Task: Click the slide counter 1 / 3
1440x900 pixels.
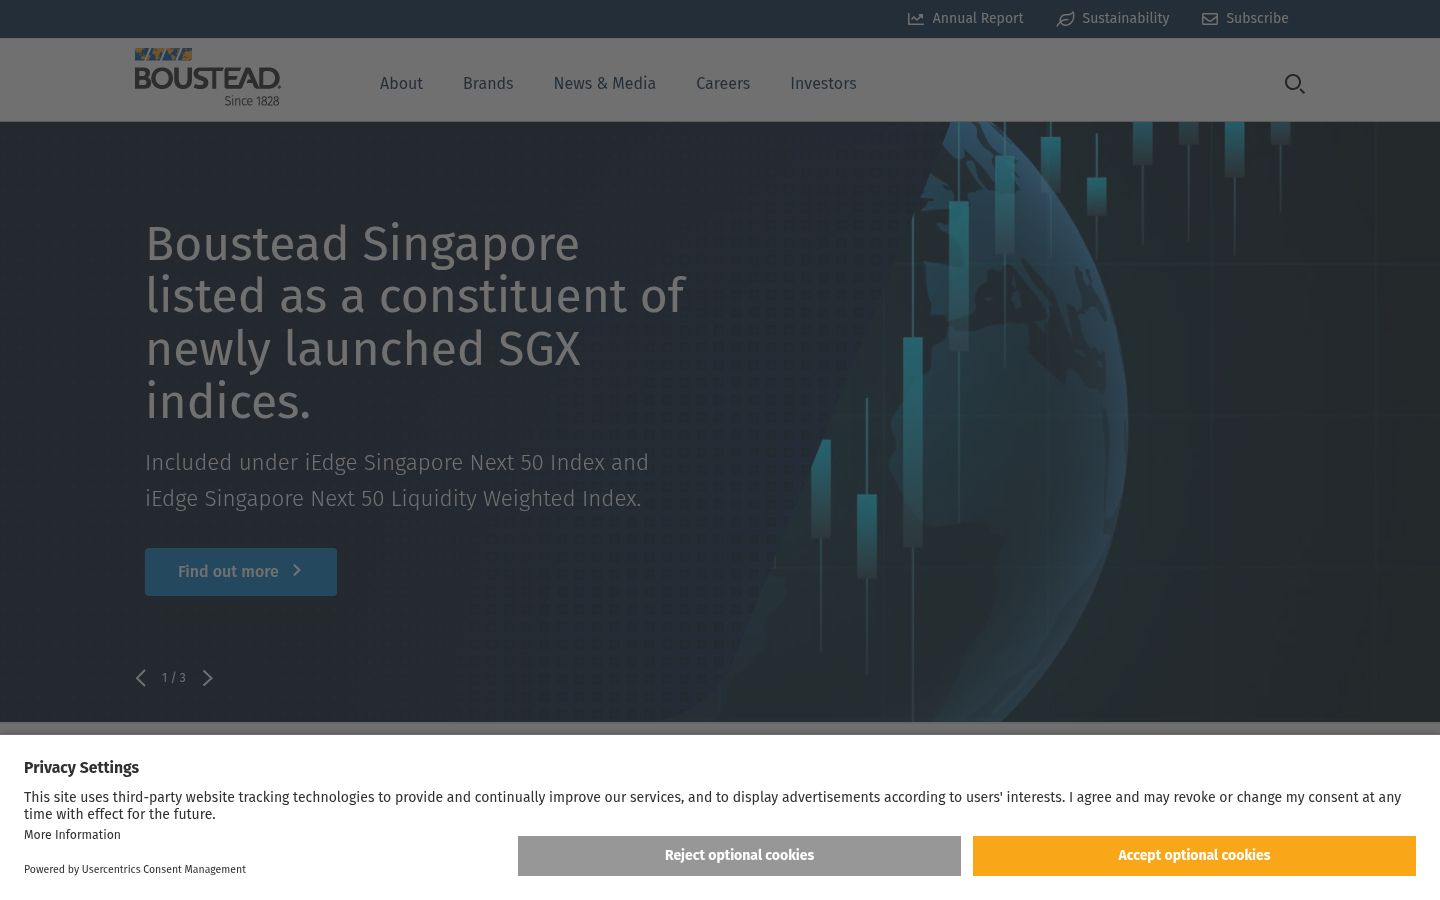Action: 174,678
